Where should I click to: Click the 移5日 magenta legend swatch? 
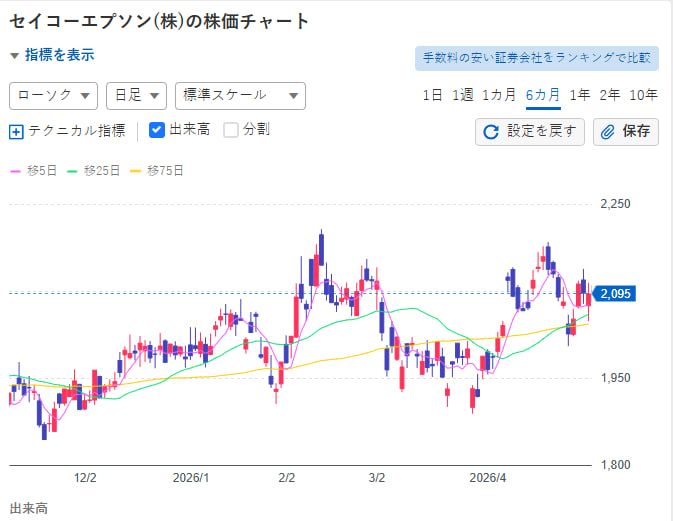(15, 171)
